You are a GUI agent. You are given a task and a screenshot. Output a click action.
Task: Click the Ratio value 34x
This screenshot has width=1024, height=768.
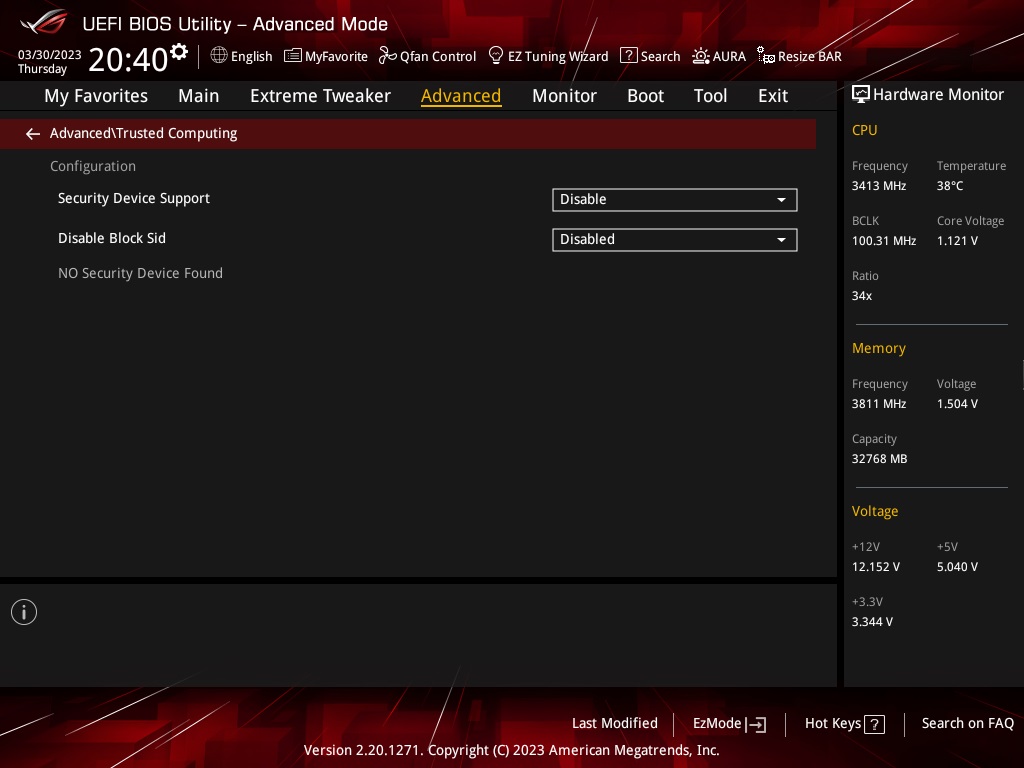(x=862, y=296)
